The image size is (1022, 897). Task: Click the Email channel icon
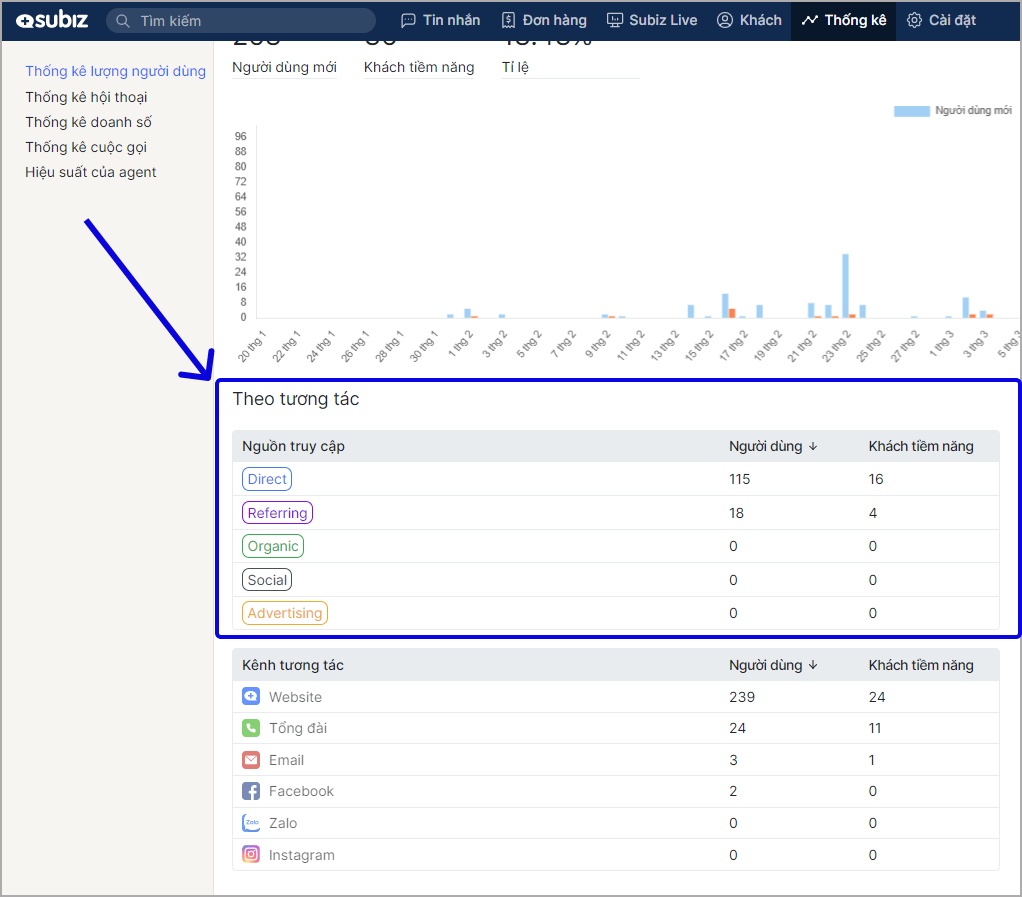[x=251, y=760]
